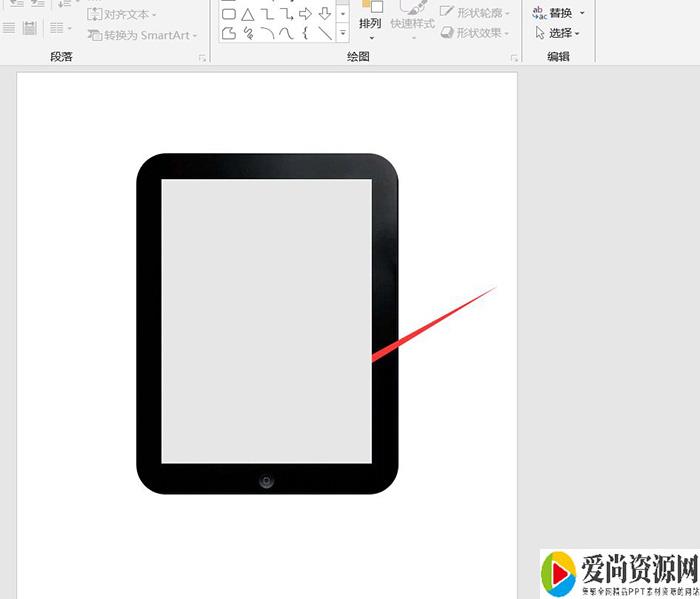Choose the curve shape tool
The width and height of the screenshot is (700, 599).
pyautogui.click(x=286, y=33)
